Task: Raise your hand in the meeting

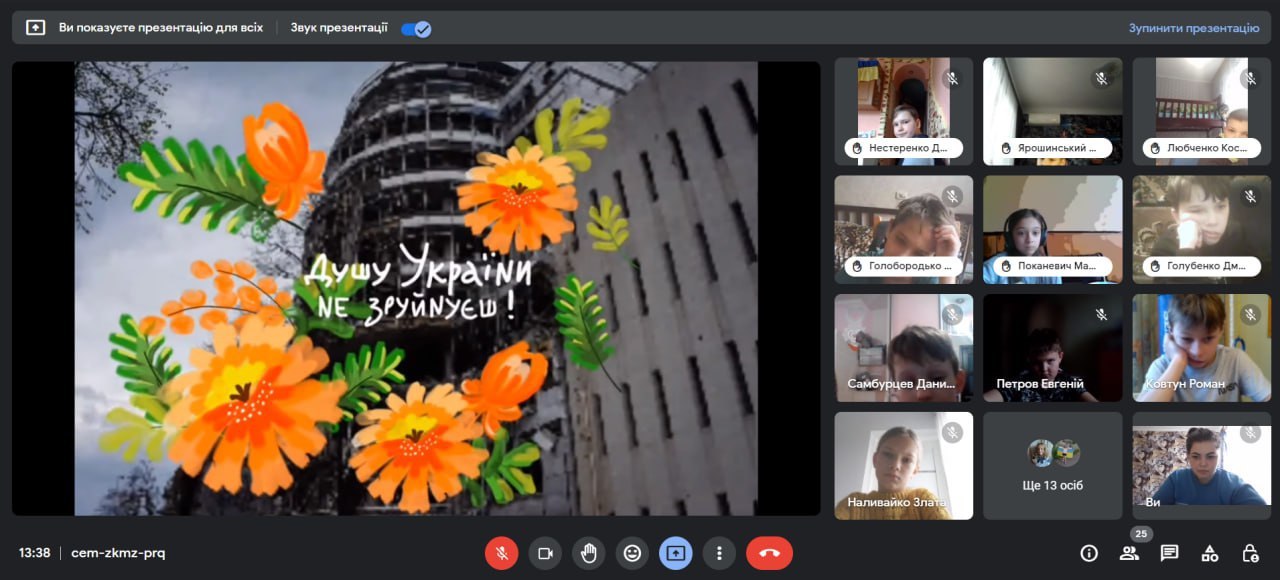Action: point(589,553)
